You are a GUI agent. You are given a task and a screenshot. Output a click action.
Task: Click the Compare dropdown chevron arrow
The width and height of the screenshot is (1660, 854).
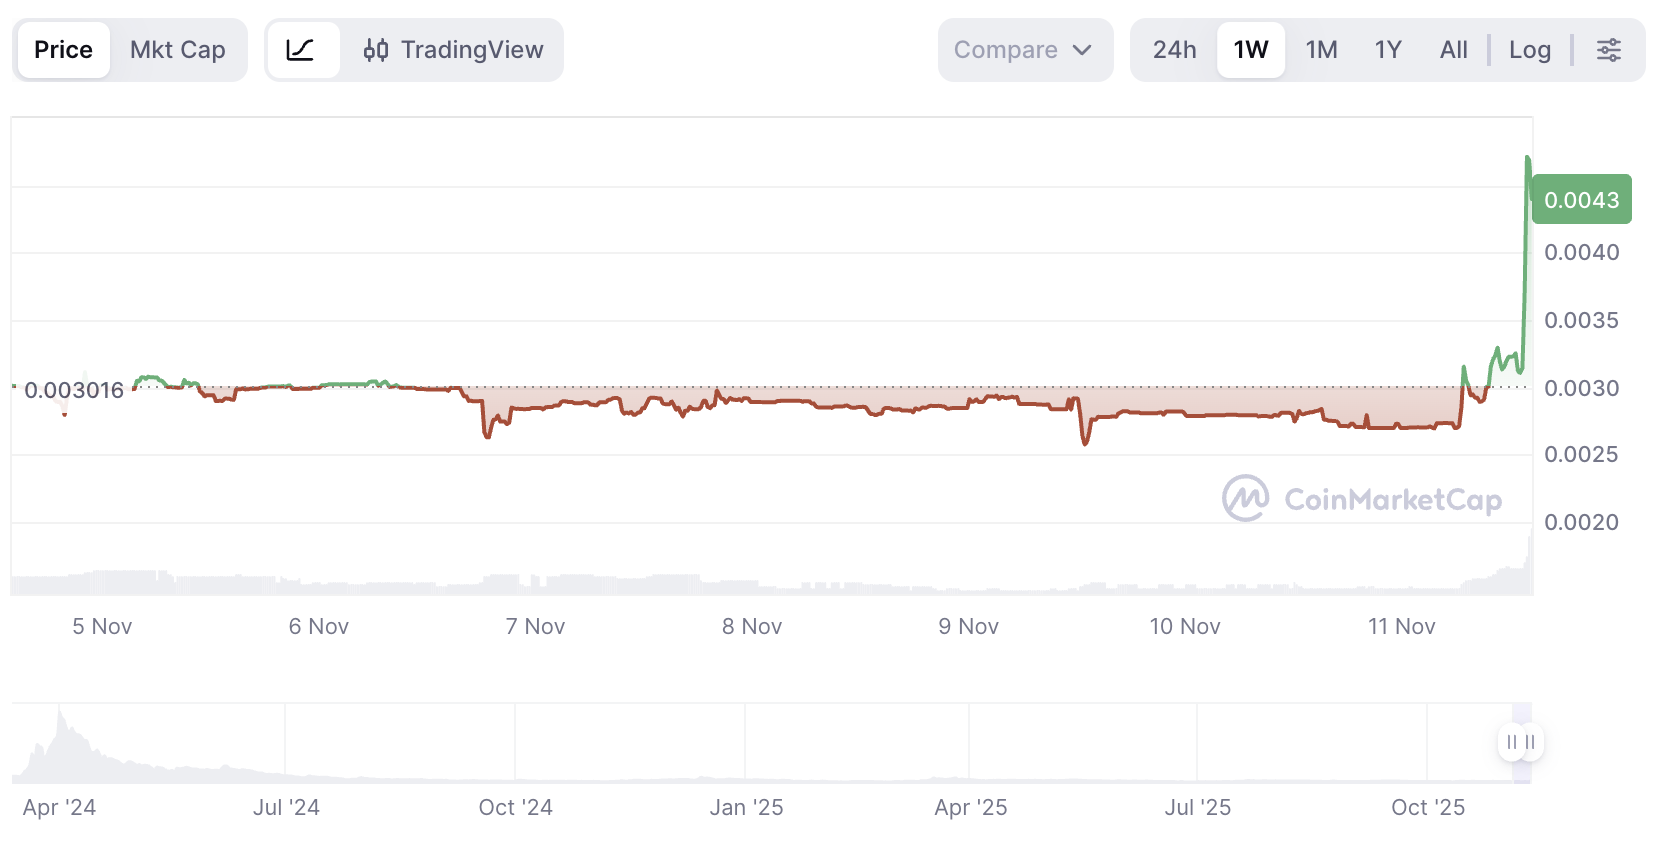(1082, 50)
